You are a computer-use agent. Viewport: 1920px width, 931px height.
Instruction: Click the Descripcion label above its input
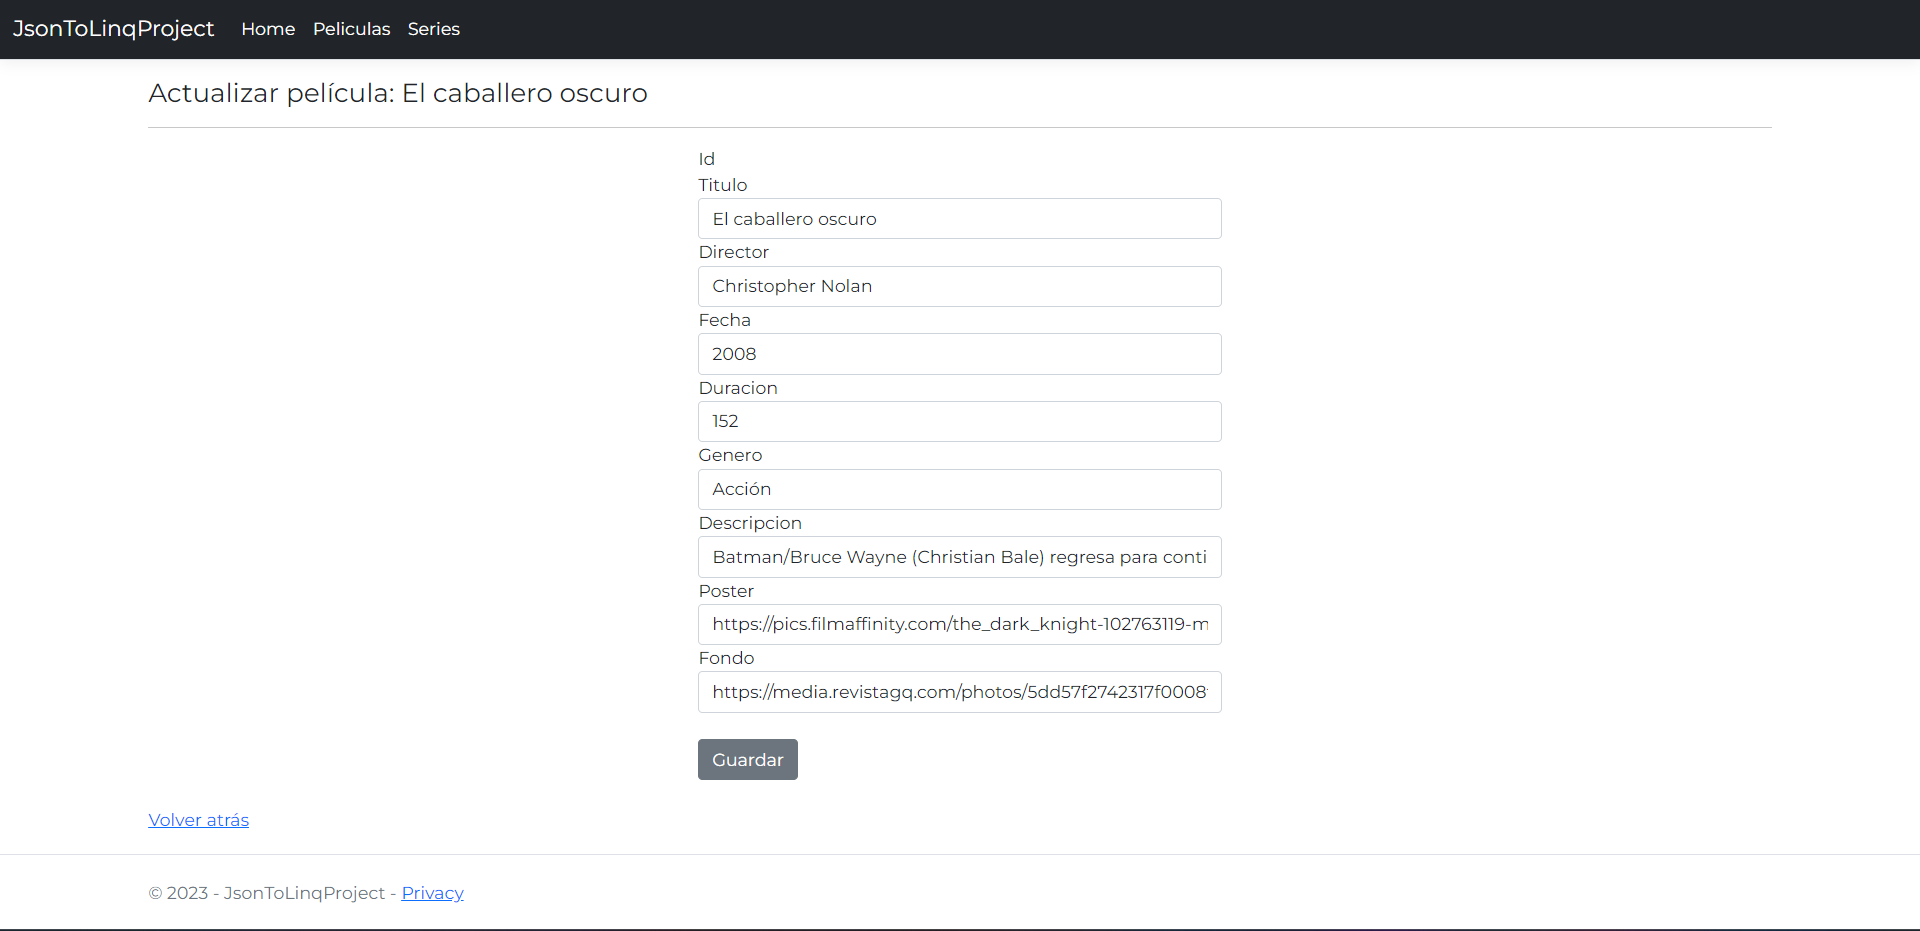point(750,522)
